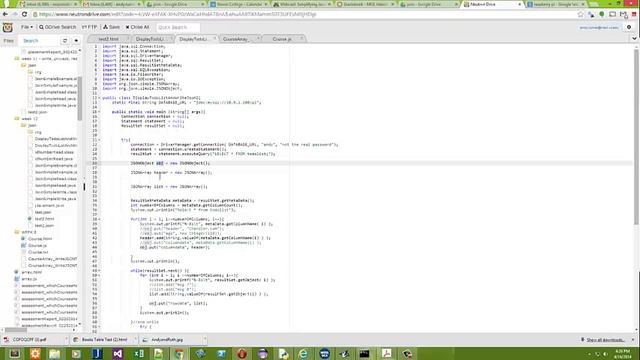Open the File dropdown menu

[27, 27]
